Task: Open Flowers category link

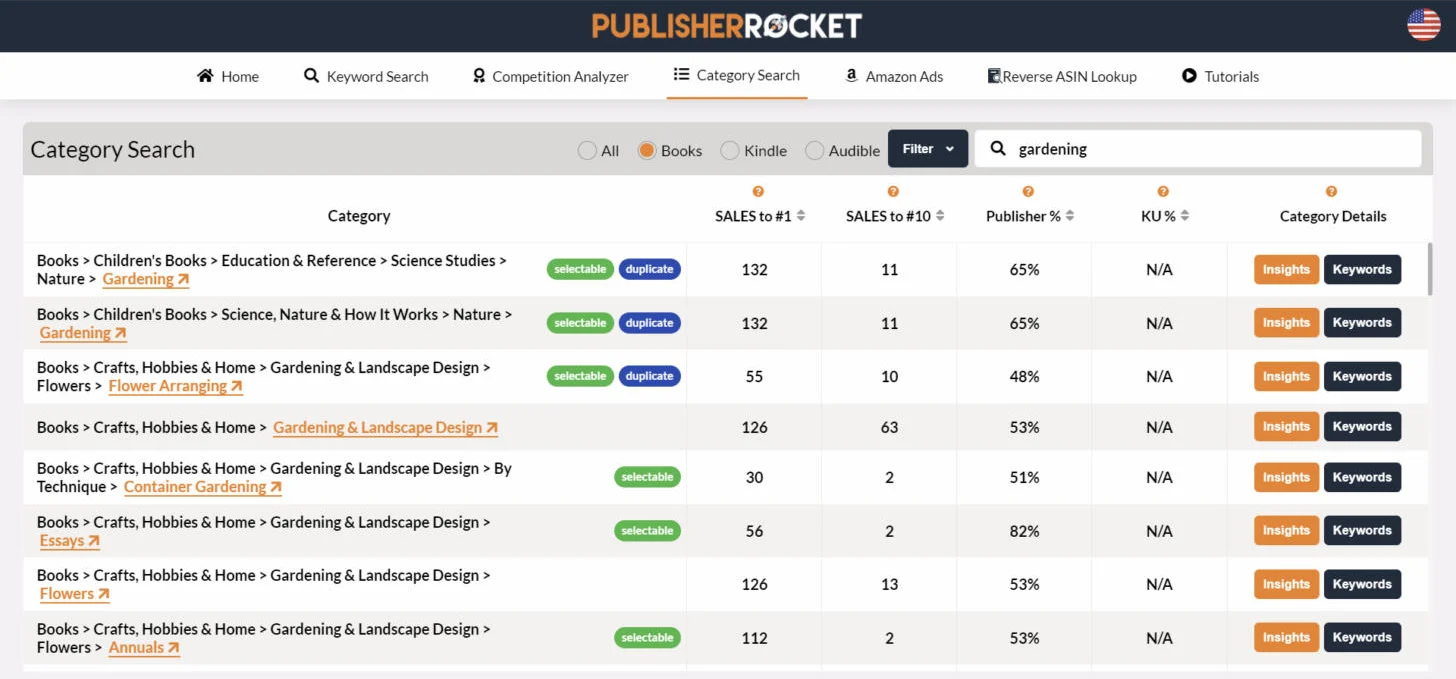Action: [x=74, y=594]
